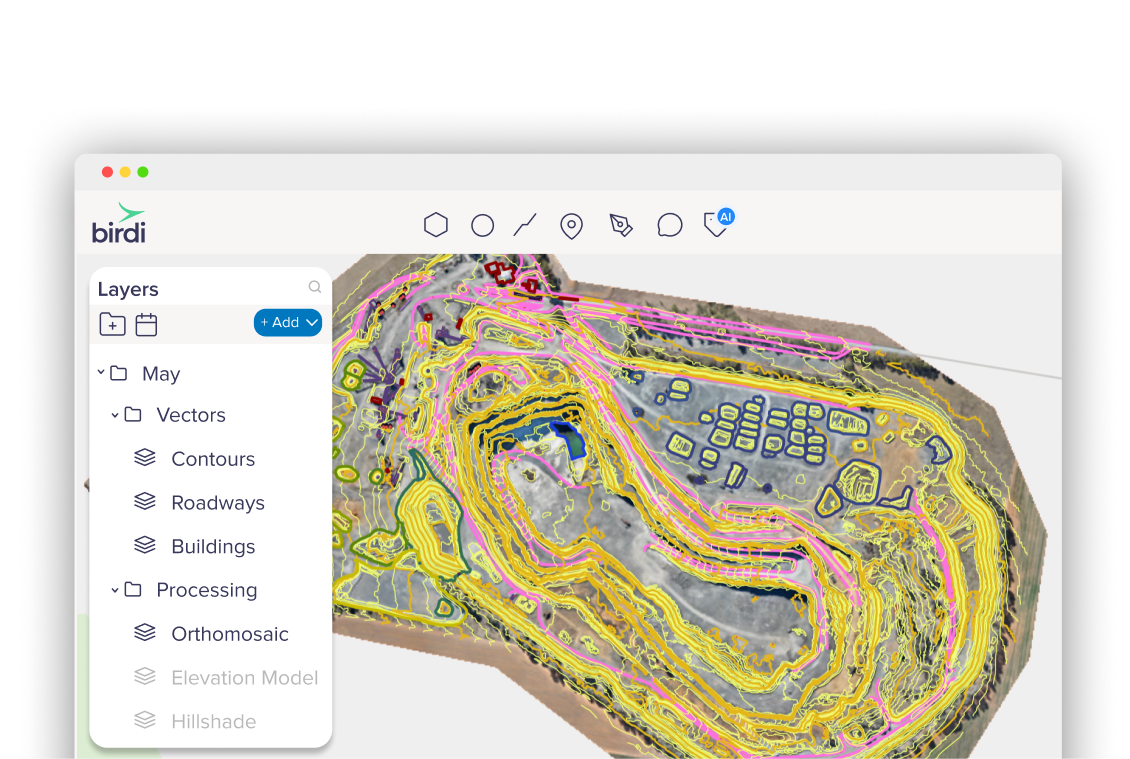Select the circle drawing tool

[482, 226]
